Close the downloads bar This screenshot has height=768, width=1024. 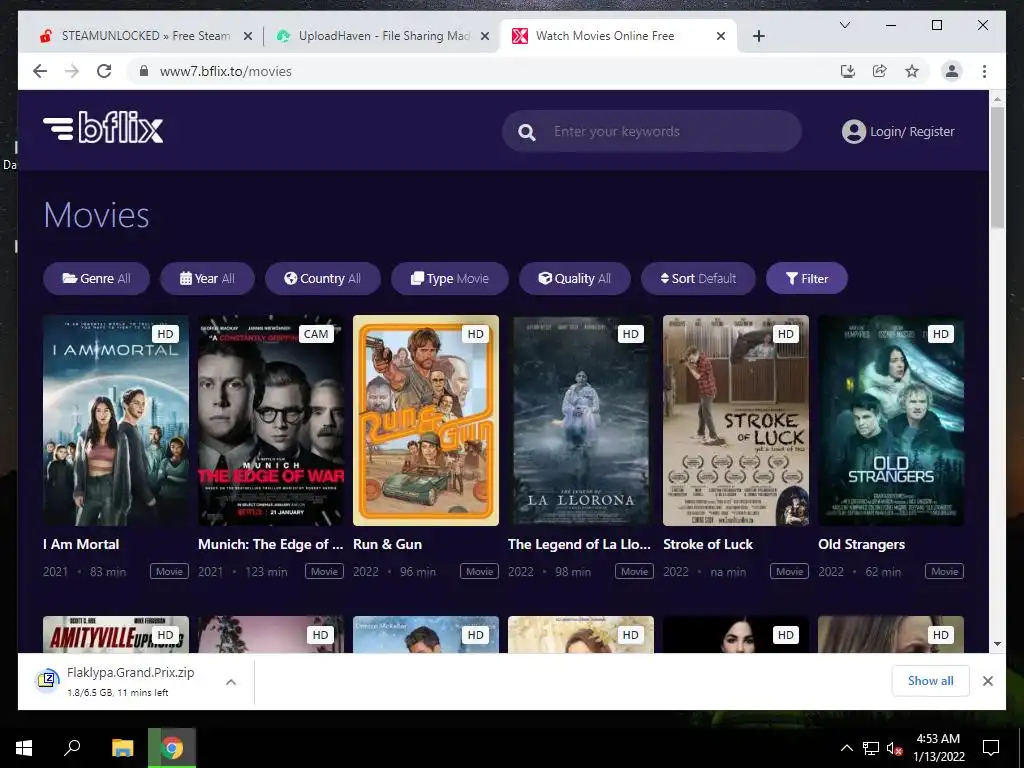[x=987, y=681]
